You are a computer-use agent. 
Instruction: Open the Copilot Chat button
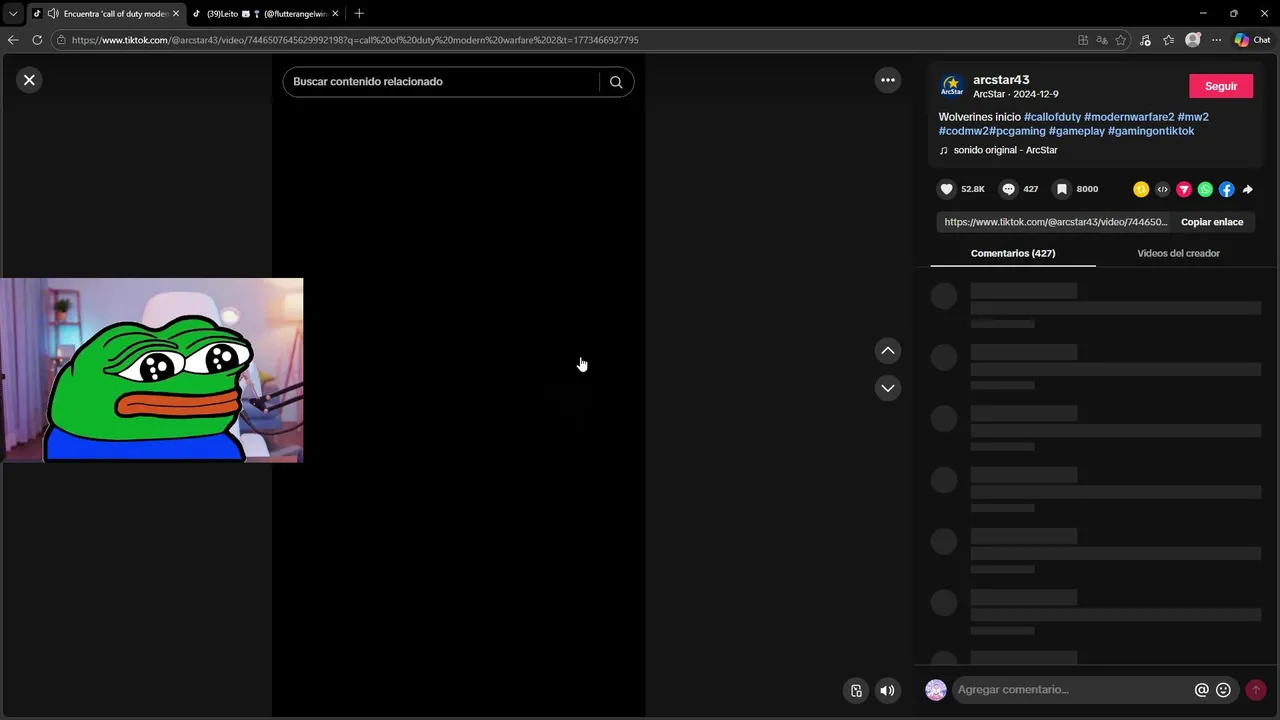pyautogui.click(x=1252, y=40)
